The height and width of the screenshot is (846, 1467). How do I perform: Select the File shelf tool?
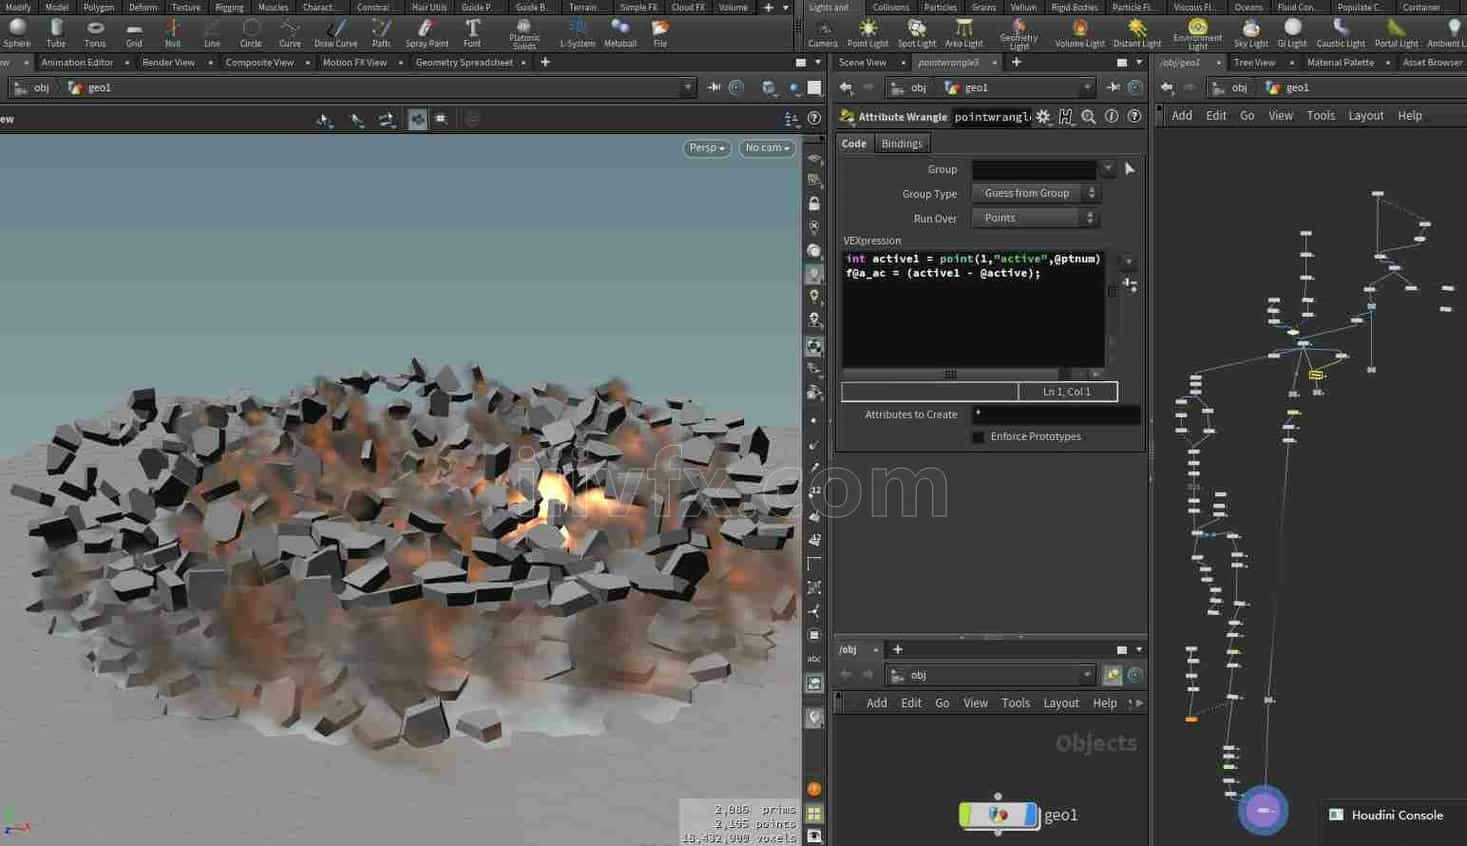tap(660, 33)
